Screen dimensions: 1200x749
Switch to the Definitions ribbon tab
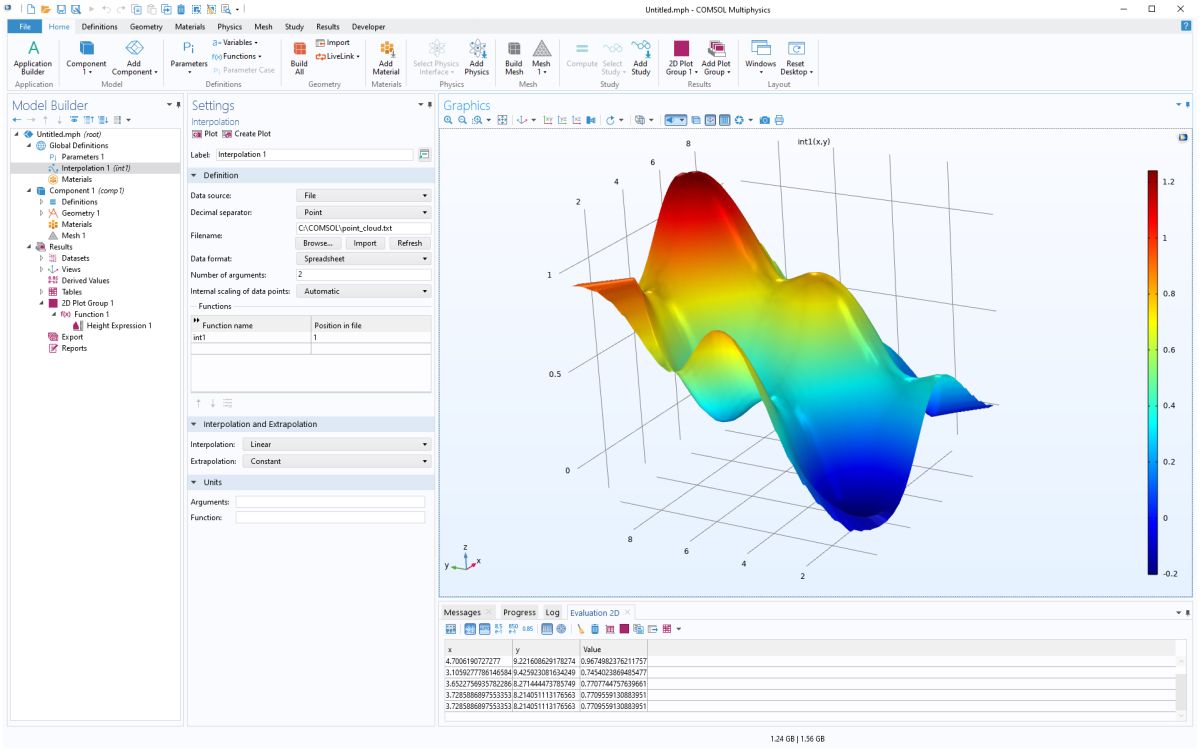coord(99,26)
